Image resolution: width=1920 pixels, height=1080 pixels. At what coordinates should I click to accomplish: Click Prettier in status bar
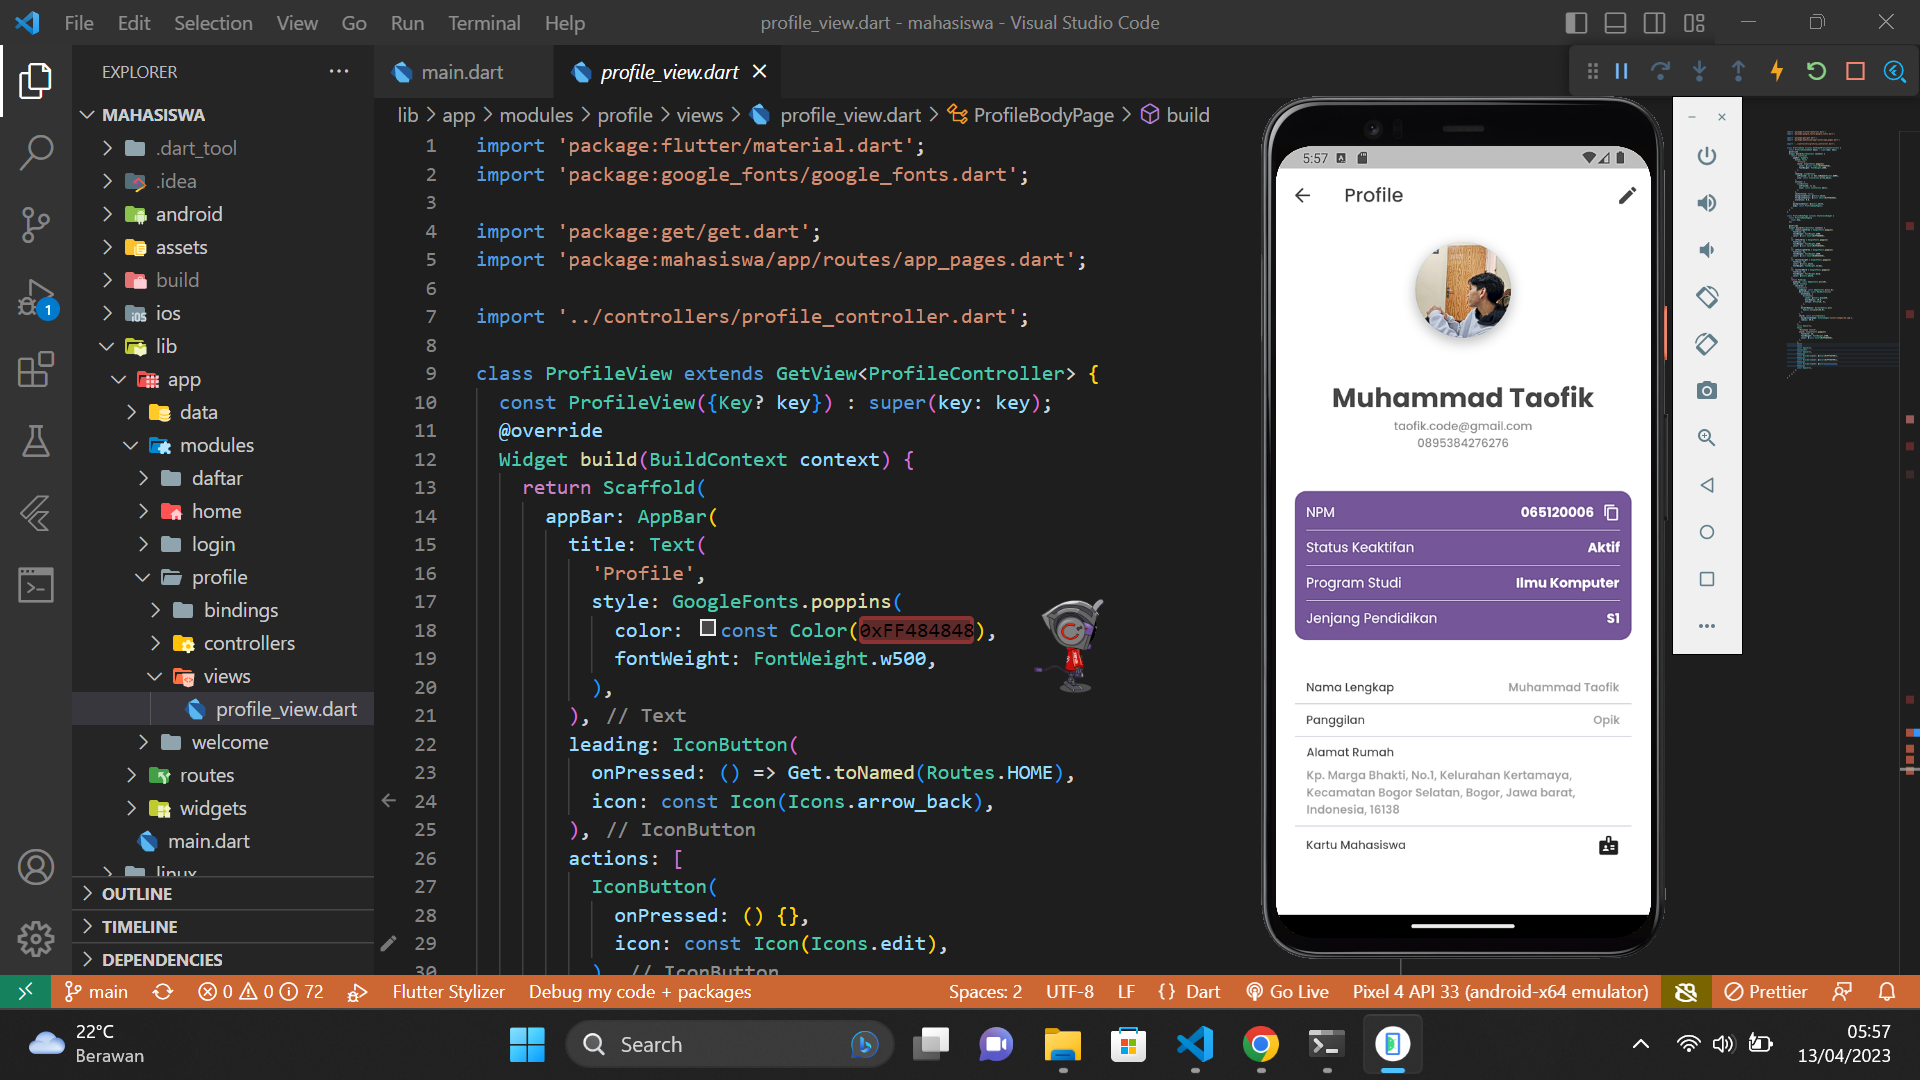1767,992
